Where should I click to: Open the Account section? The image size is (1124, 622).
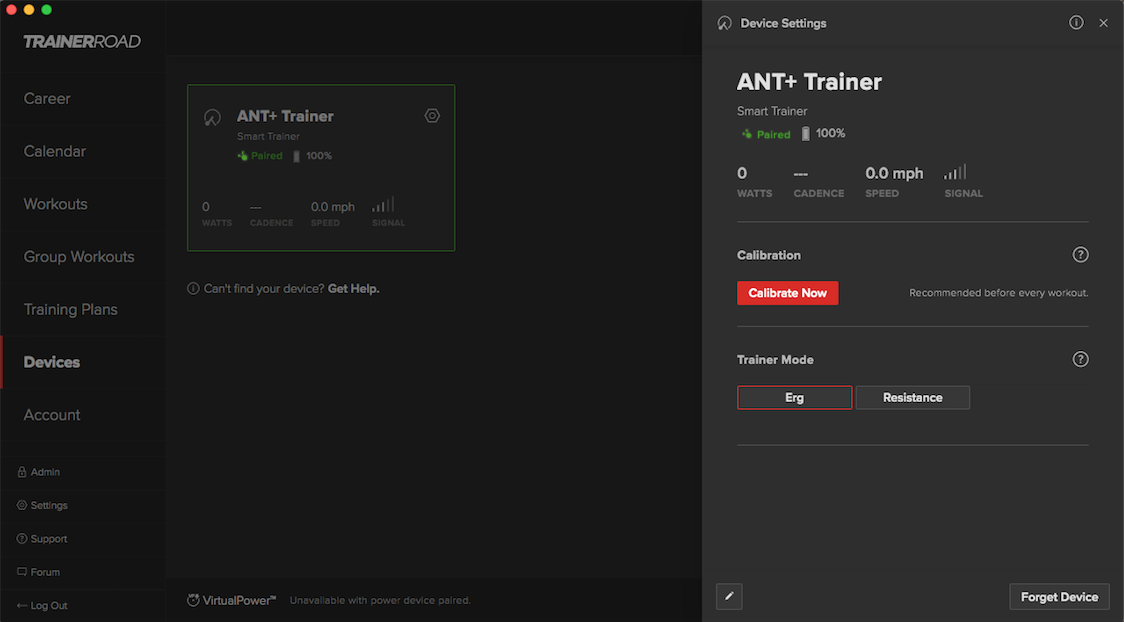pos(52,414)
